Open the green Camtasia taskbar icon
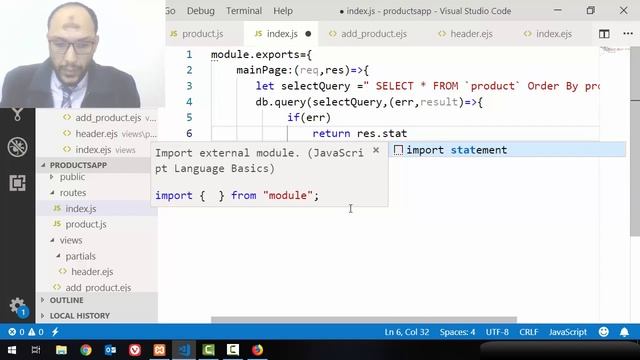This screenshot has width=640, height=360. click(208, 350)
